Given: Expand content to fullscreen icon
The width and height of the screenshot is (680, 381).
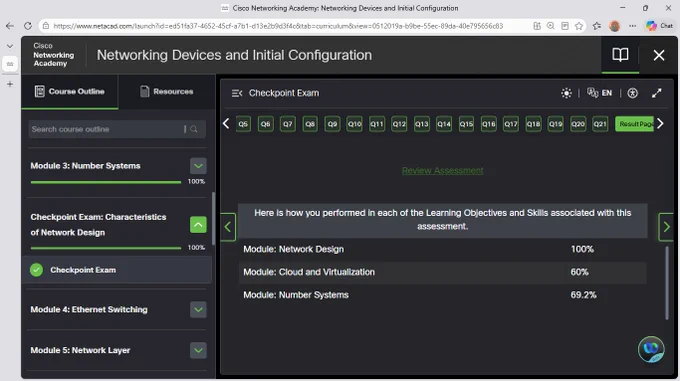Looking at the screenshot, I should pos(657,93).
